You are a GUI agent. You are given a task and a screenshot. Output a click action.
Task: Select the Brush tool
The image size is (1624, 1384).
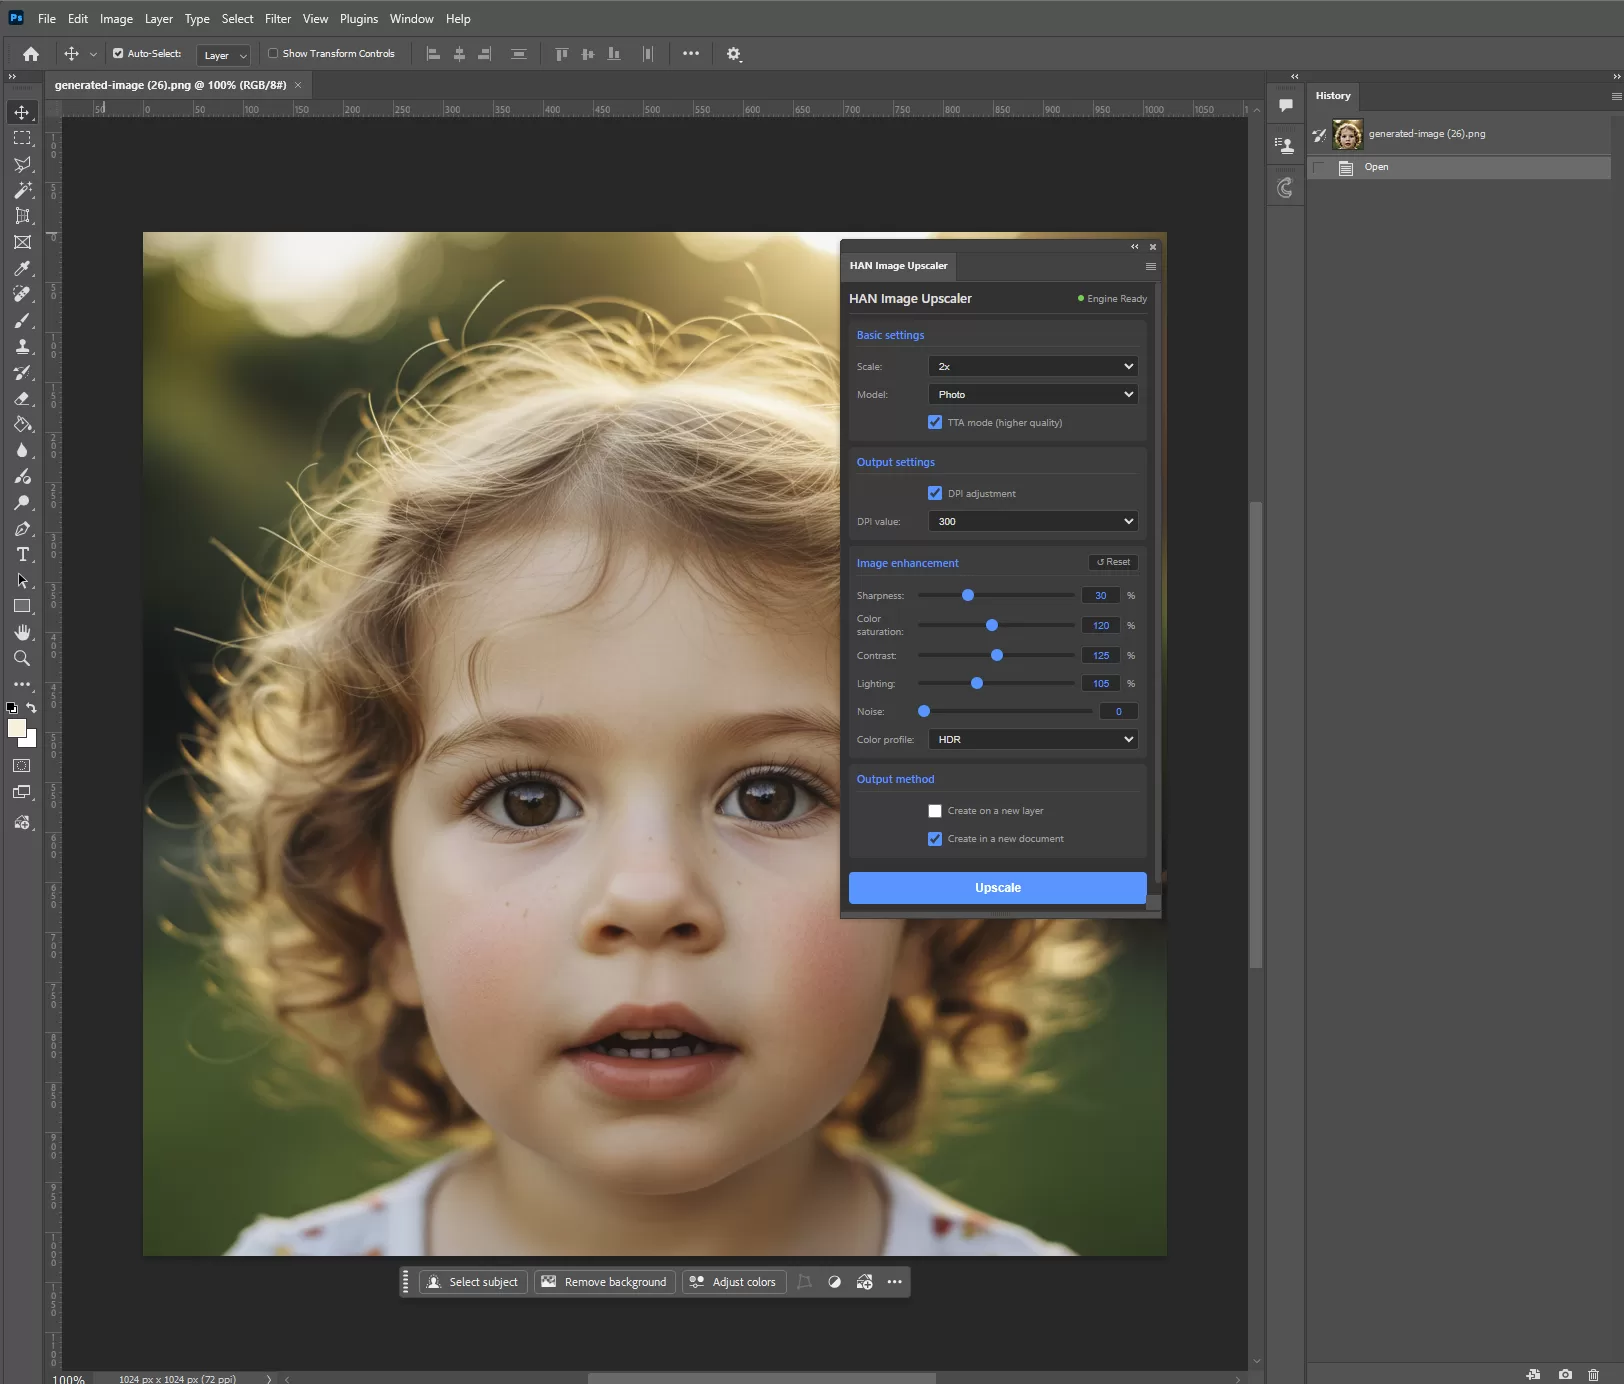tap(22, 321)
